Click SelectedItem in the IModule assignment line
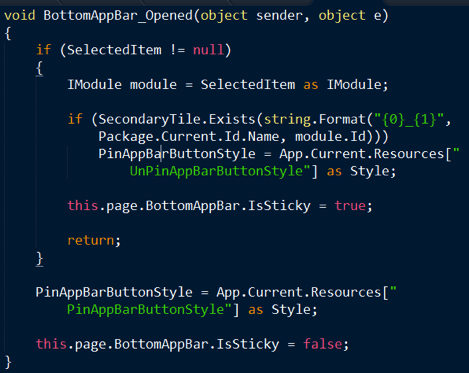The width and height of the screenshot is (469, 373). coord(248,85)
